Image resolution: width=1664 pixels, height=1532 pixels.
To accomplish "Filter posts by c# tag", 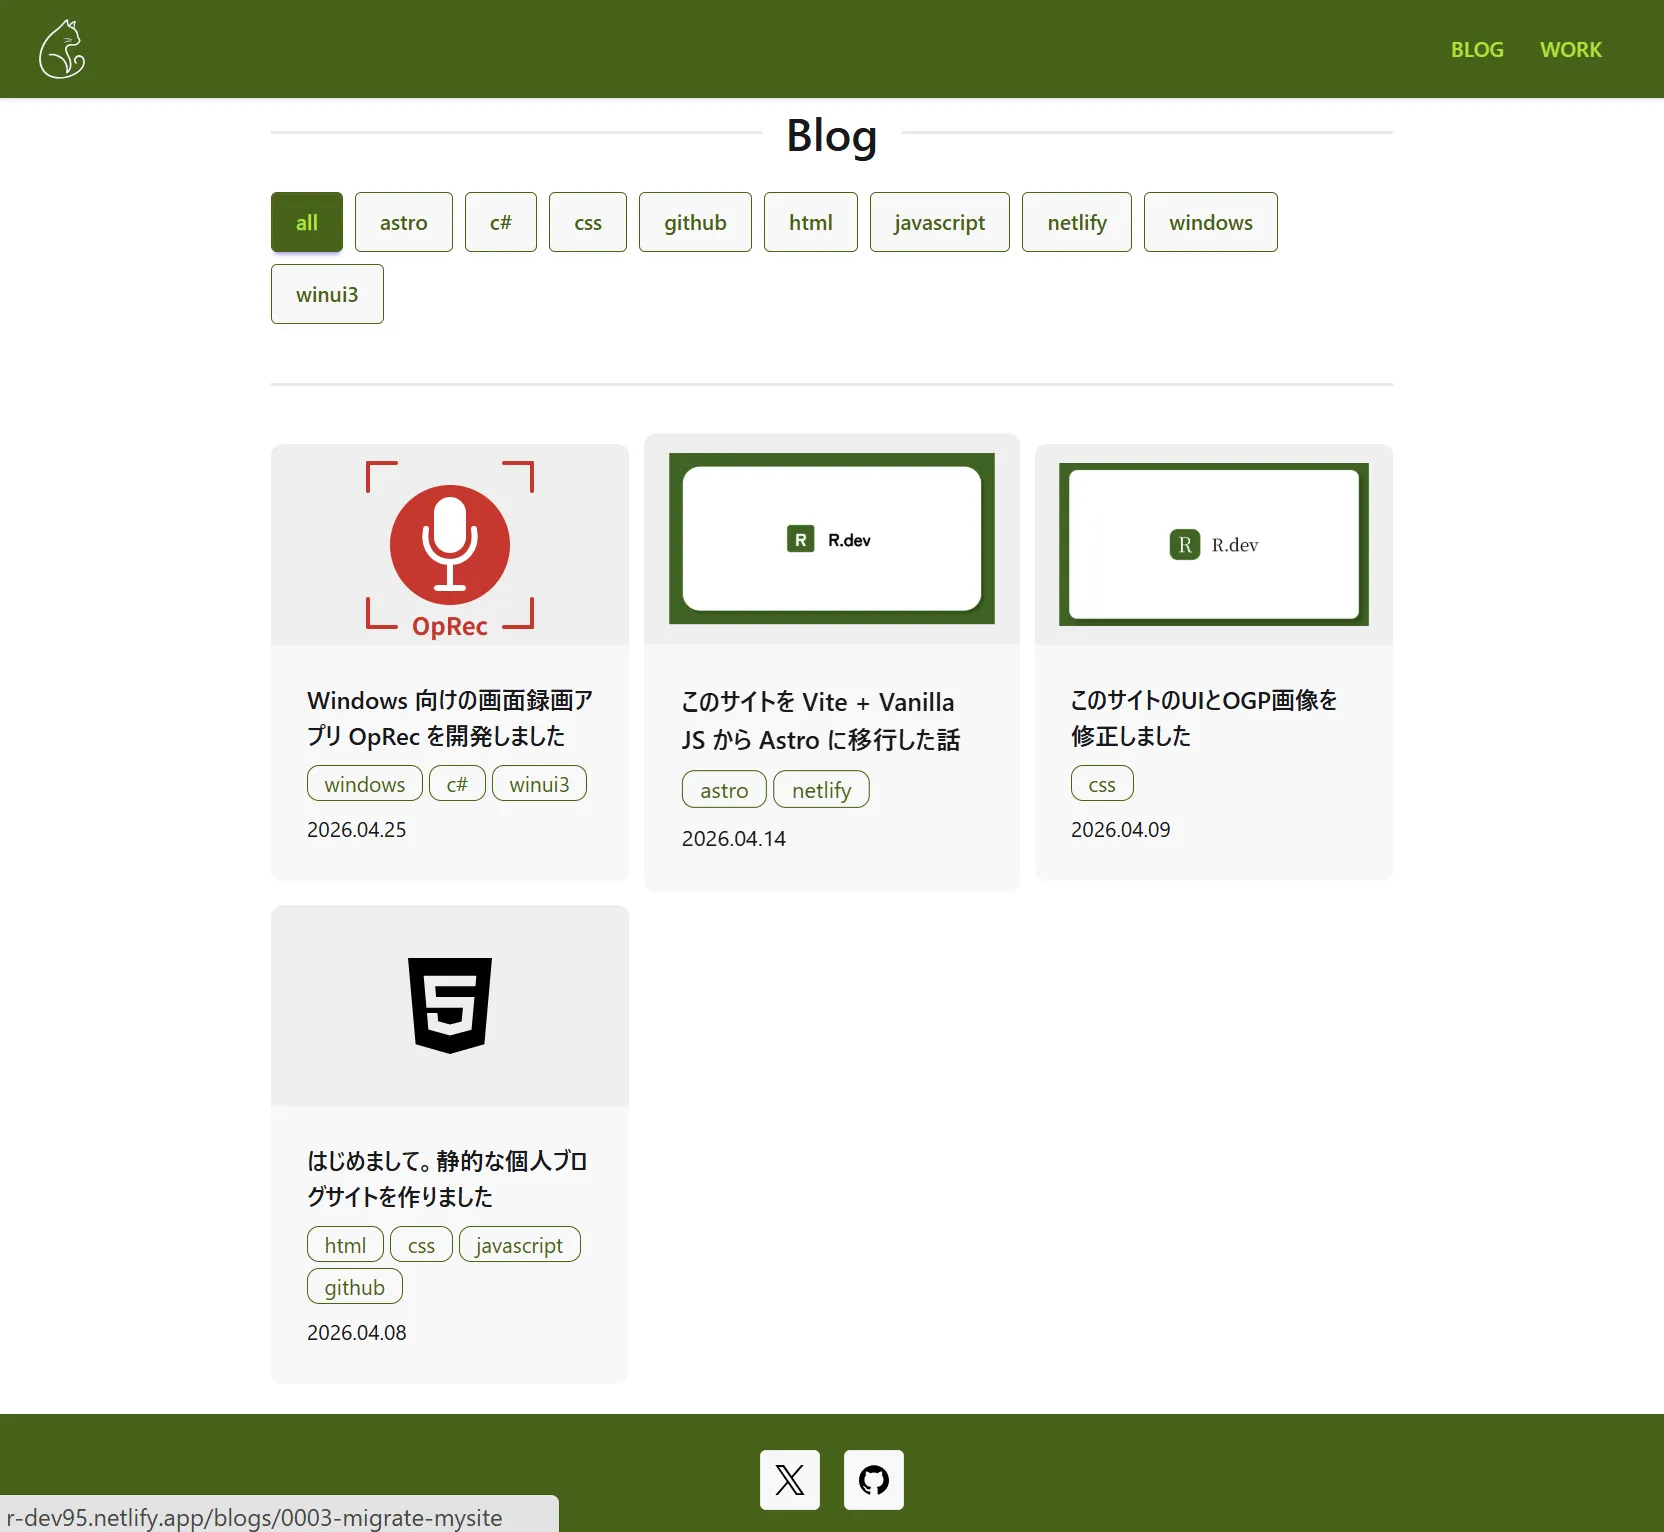I will point(501,222).
